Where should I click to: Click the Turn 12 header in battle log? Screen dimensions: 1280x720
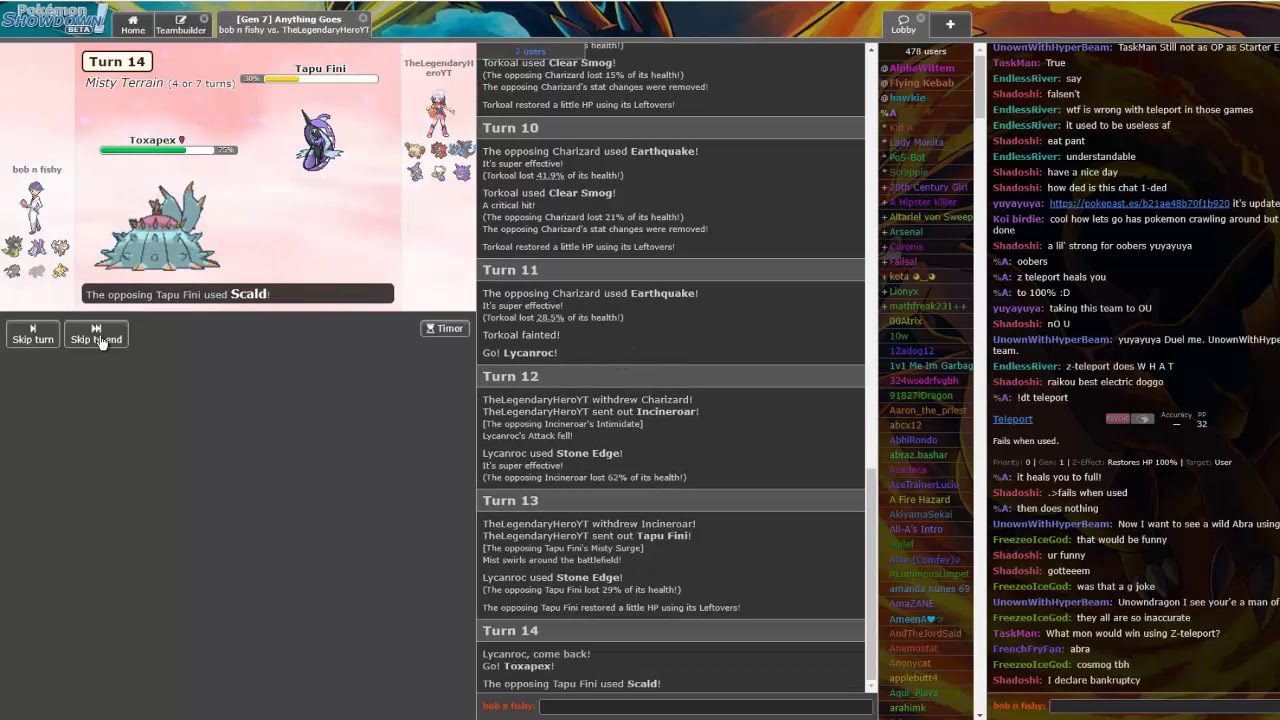point(670,376)
